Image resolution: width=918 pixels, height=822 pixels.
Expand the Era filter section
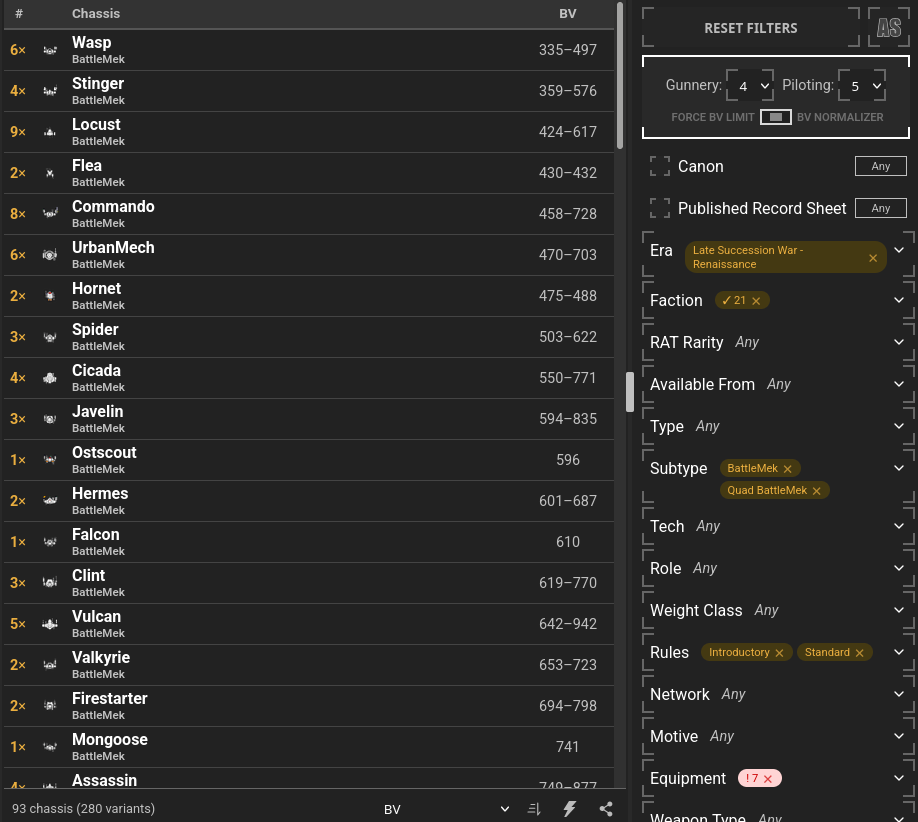pos(899,250)
